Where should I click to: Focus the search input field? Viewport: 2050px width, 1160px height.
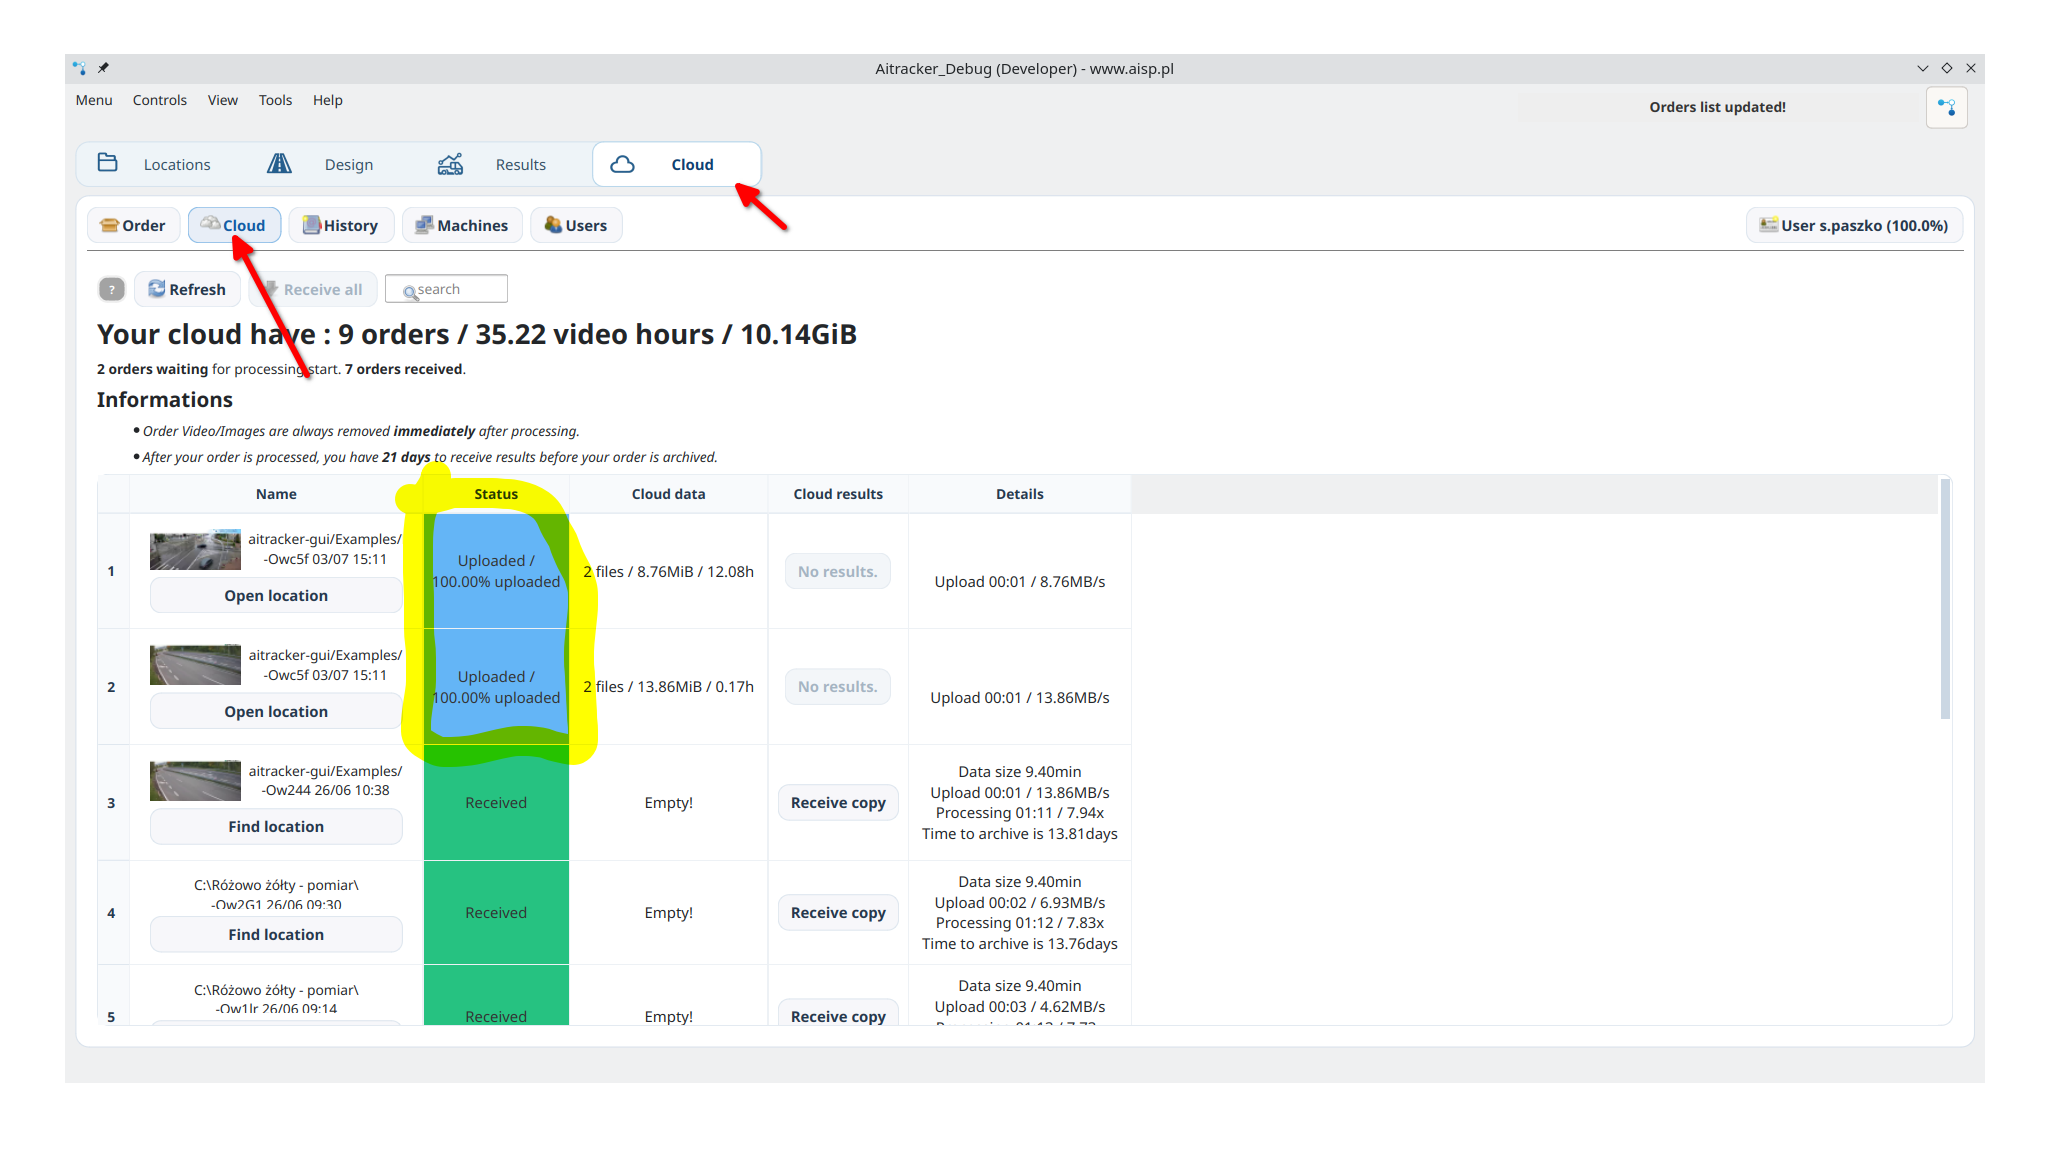coord(446,289)
